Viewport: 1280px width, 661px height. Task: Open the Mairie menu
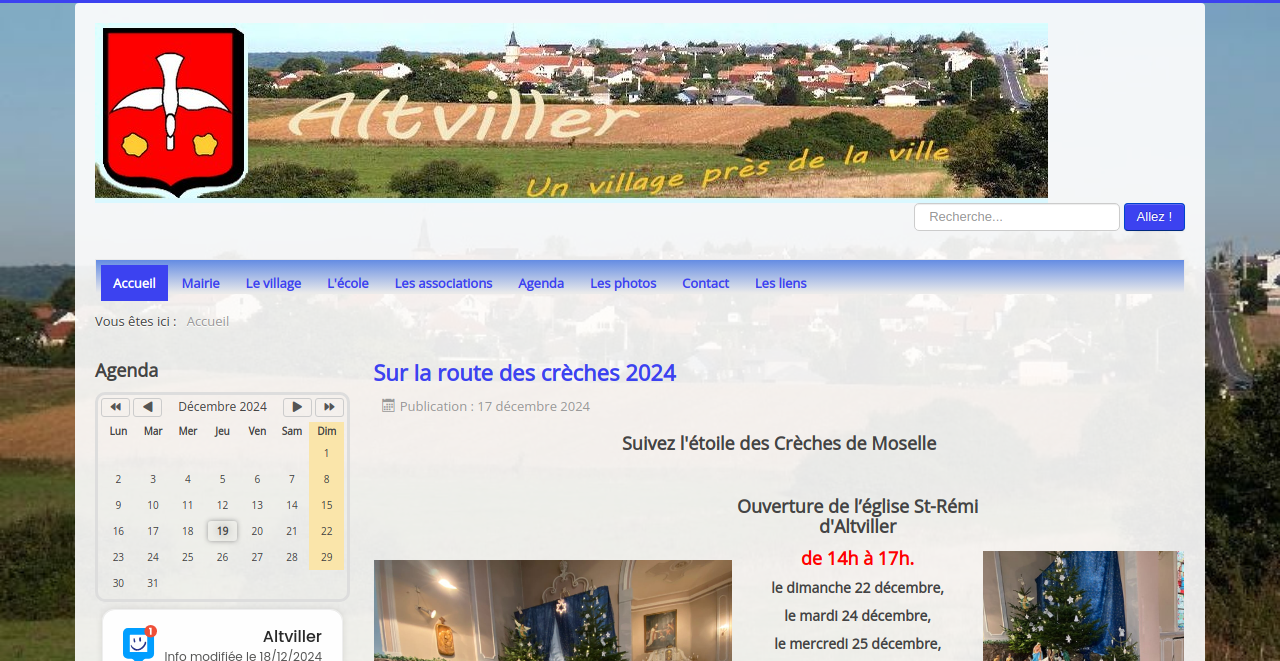[x=201, y=283]
